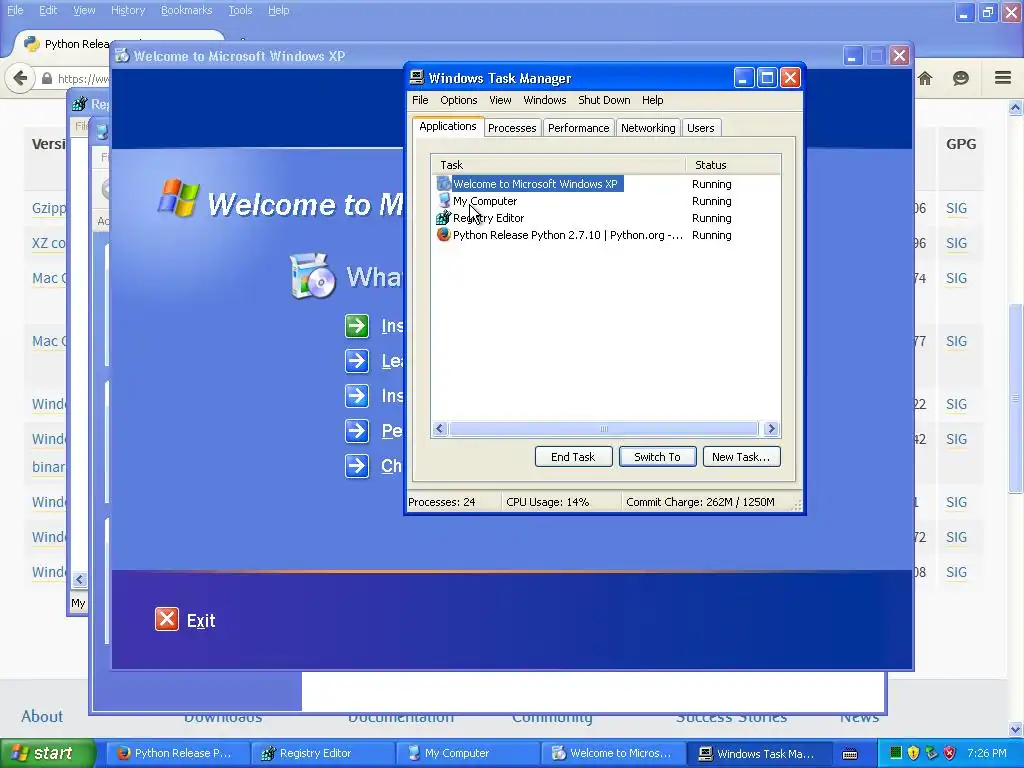
Task: Click the Python tab favicon in Firefox
Action: [x=31, y=44]
